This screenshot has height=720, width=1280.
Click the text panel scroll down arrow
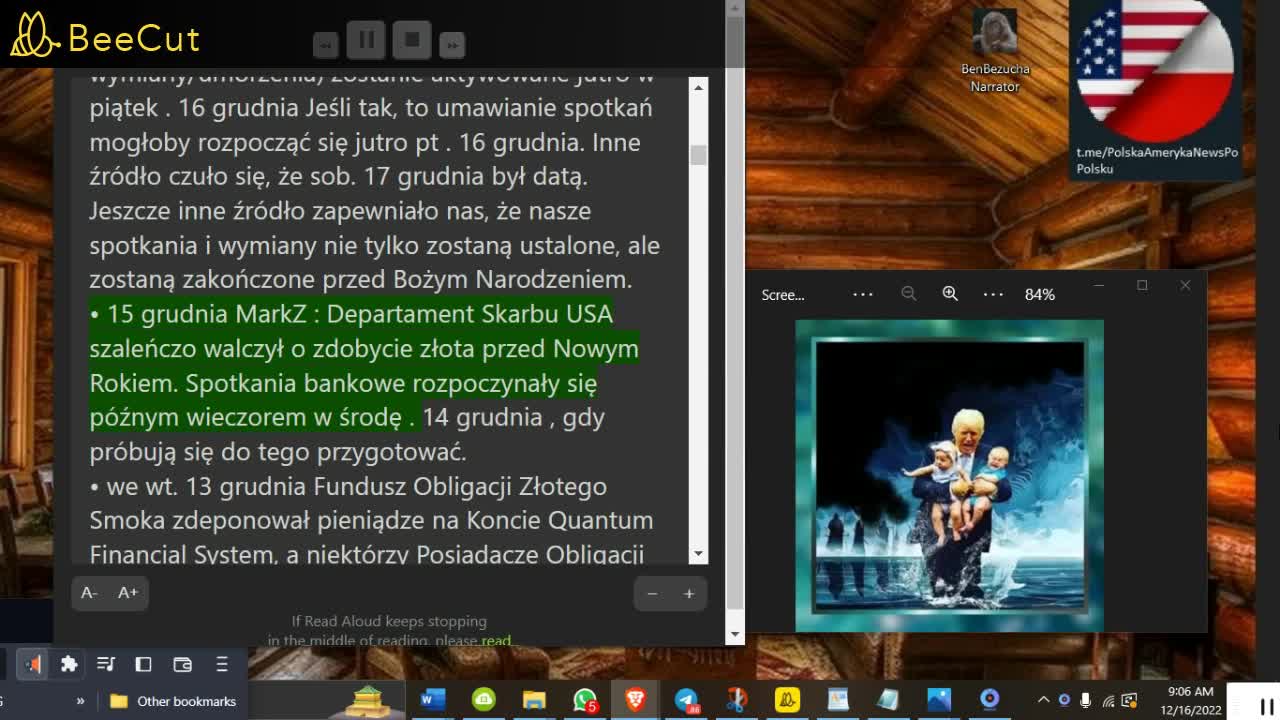click(x=698, y=553)
